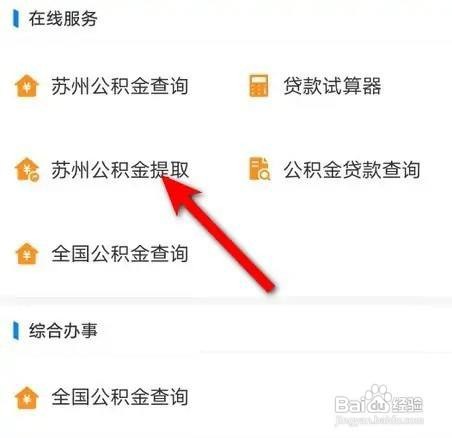Open the 贷款试算器 text link

point(332,86)
